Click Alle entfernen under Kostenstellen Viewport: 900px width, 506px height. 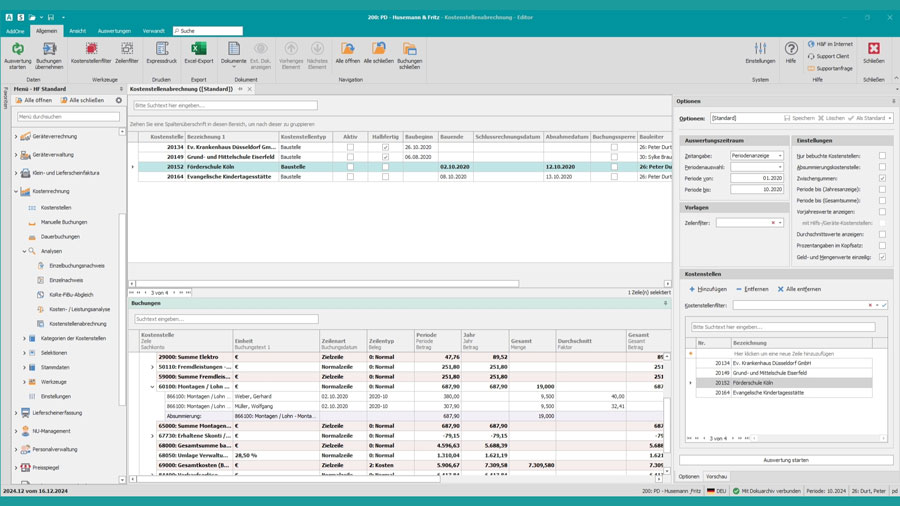(x=799, y=289)
